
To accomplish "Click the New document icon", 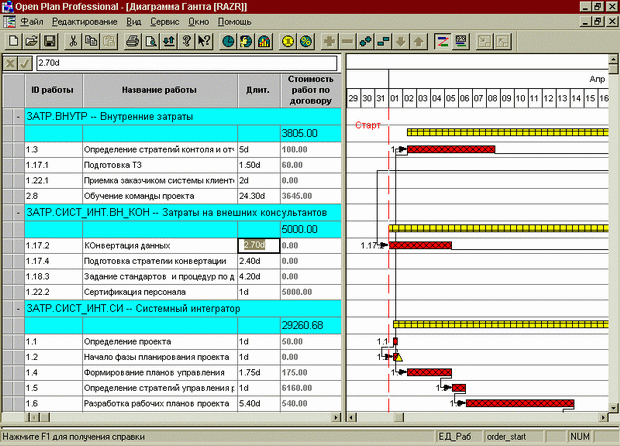I will pos(14,41).
